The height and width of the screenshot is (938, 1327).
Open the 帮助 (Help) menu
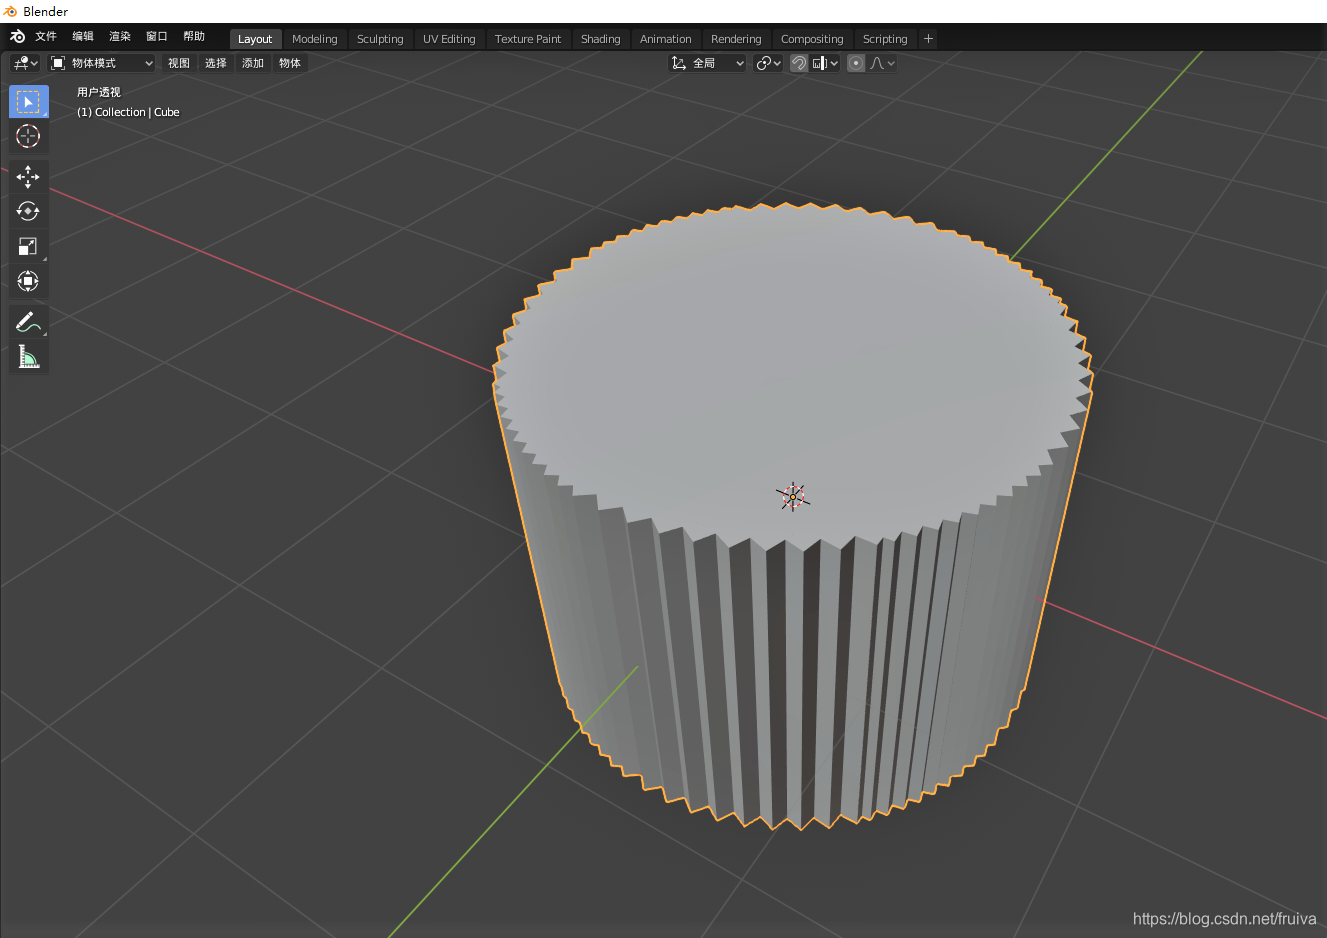tap(194, 37)
